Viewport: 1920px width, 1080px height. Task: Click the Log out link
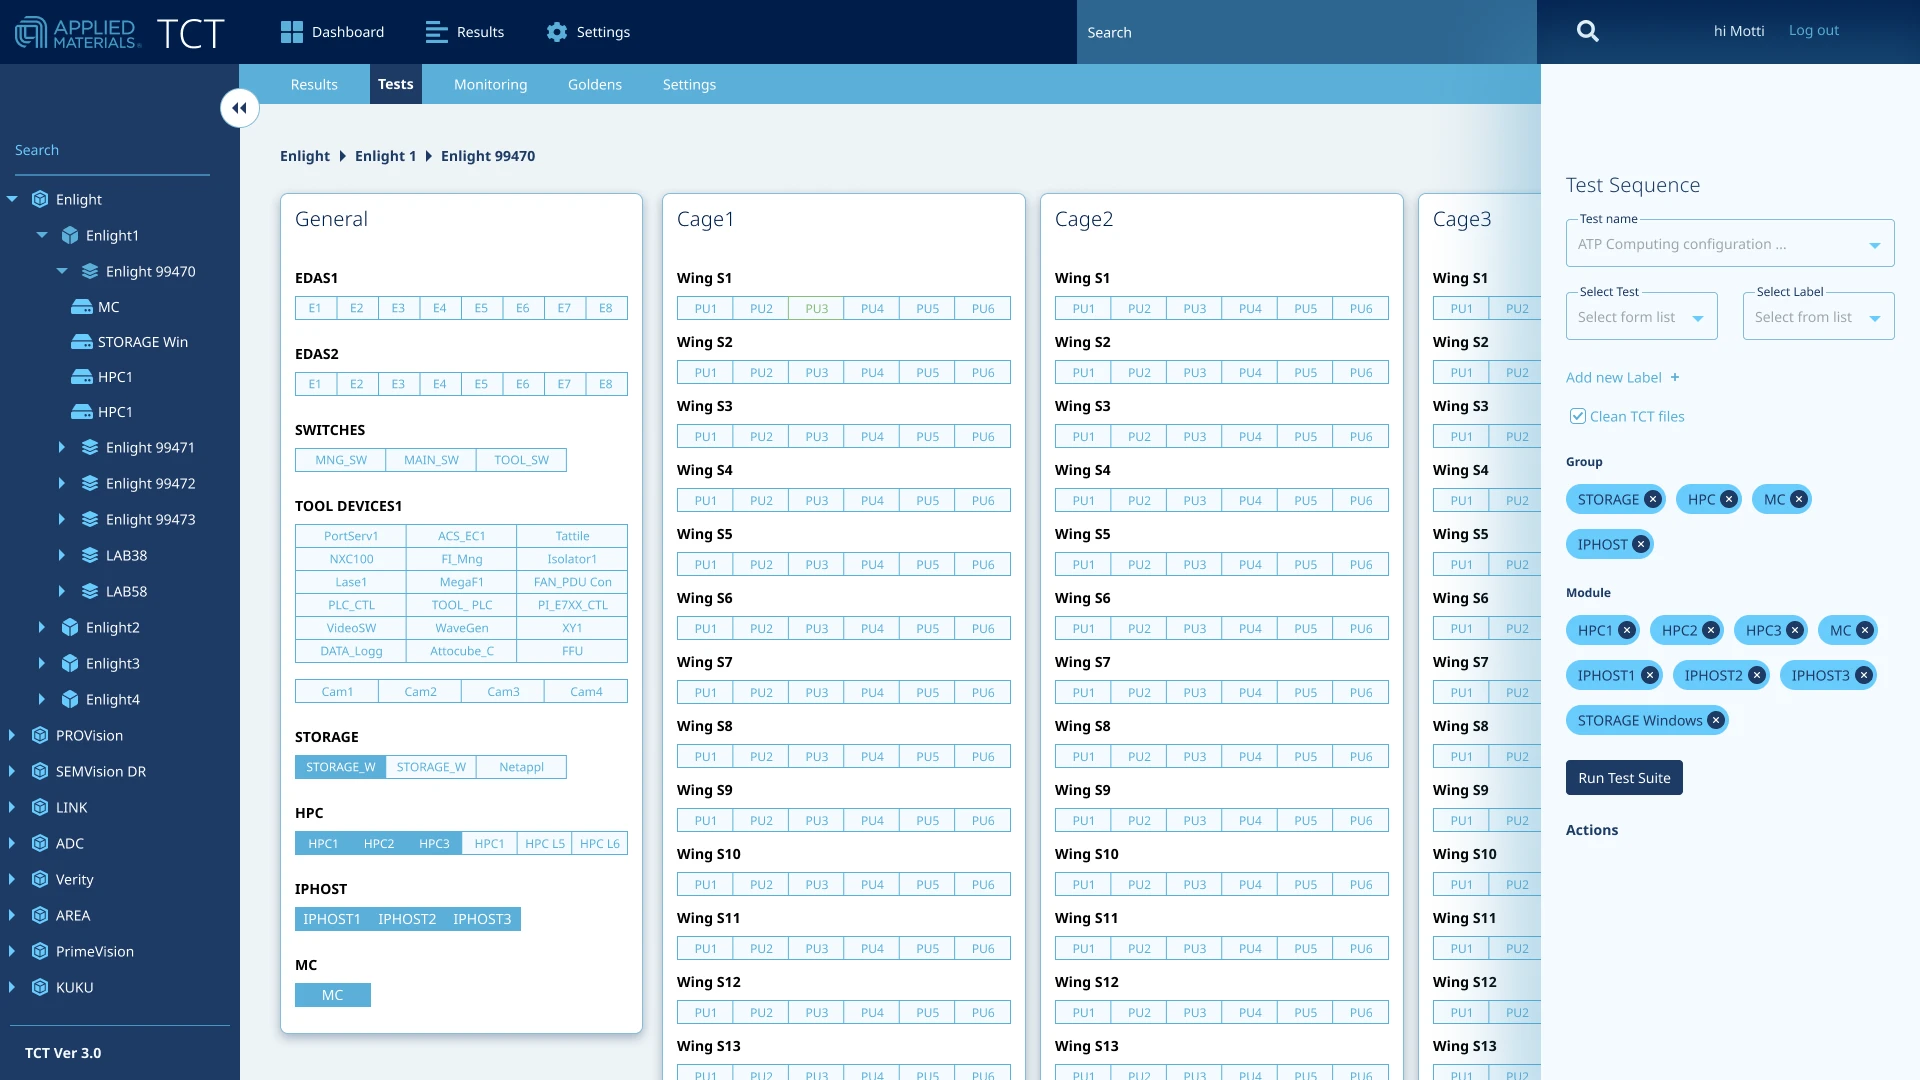[x=1813, y=30]
